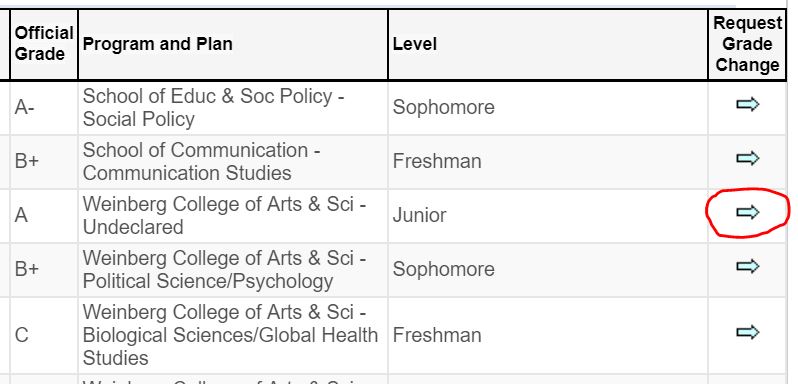The image size is (798, 384).
Task: Select the A- official grade cell
Action: point(44,108)
